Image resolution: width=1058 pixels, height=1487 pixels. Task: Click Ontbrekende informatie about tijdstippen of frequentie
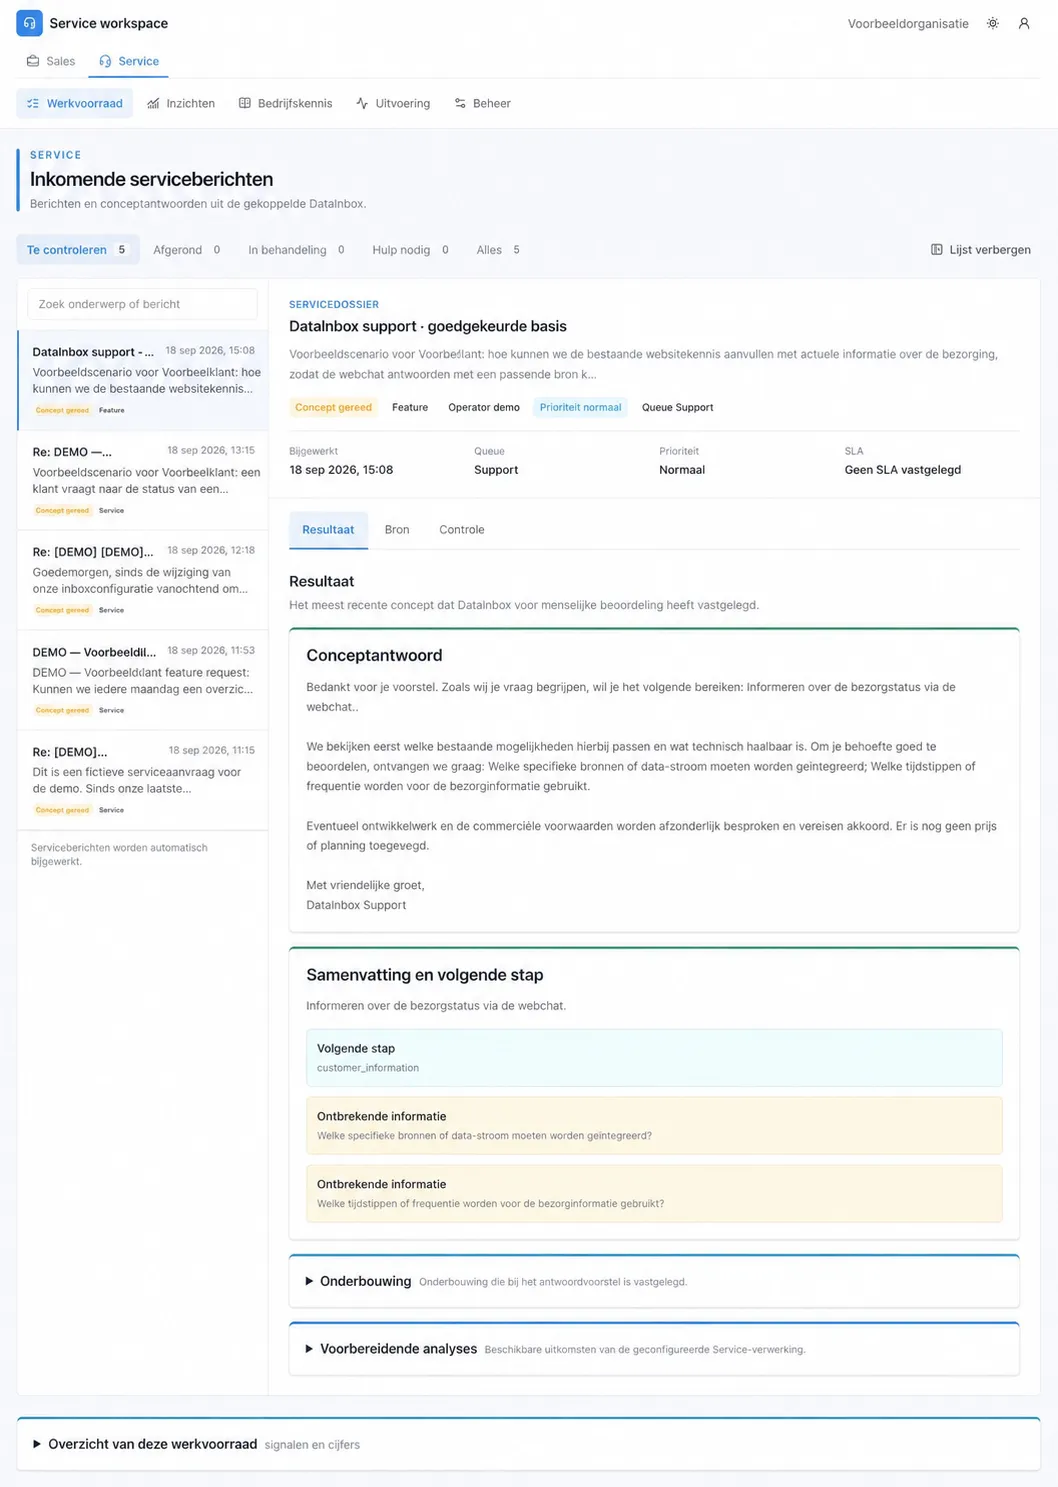(654, 1193)
